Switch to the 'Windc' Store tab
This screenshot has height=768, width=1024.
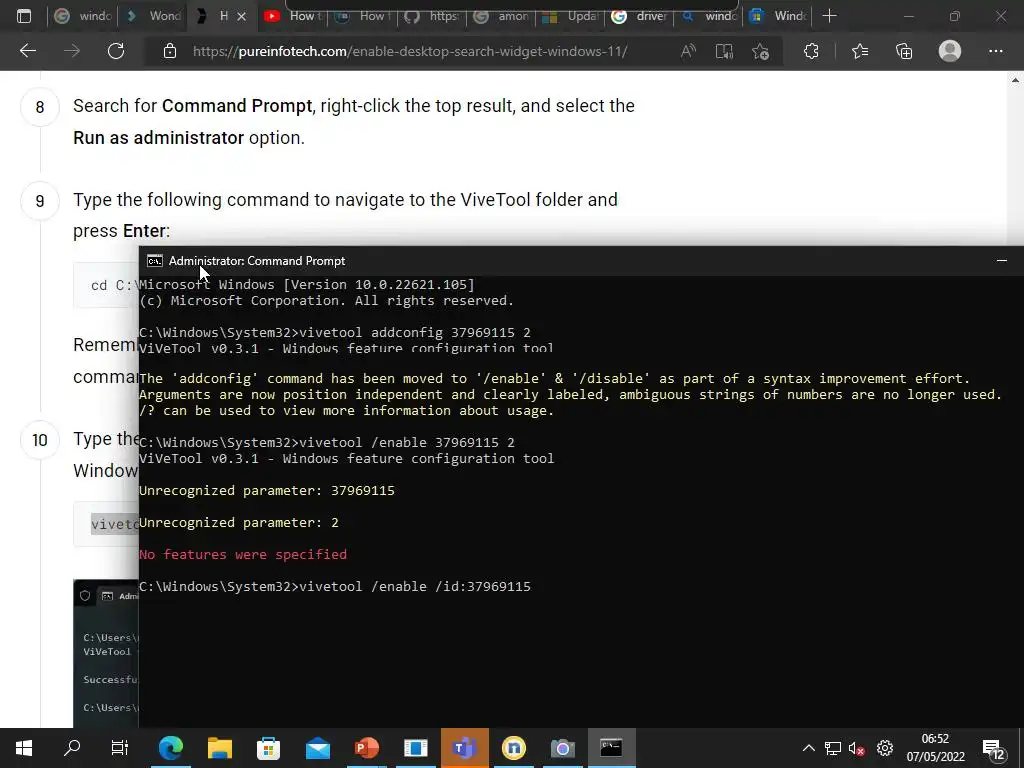click(778, 16)
